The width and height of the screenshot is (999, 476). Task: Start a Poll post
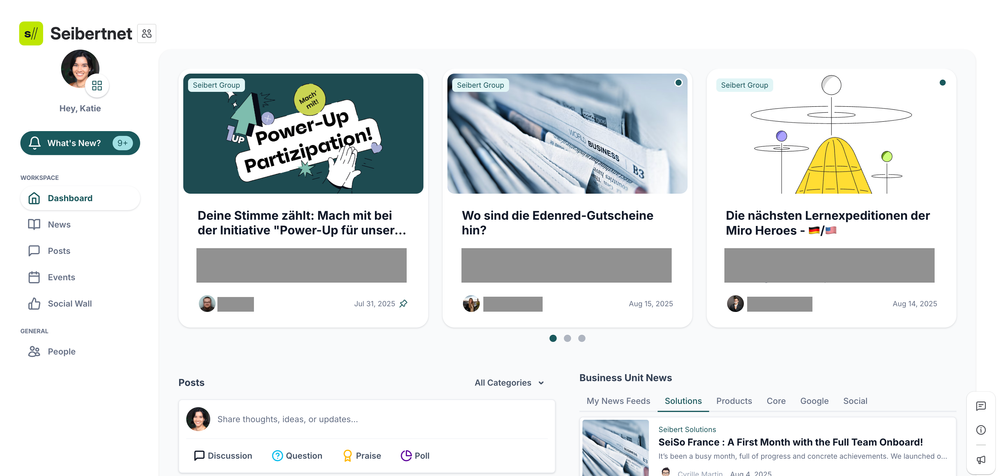[x=415, y=456]
